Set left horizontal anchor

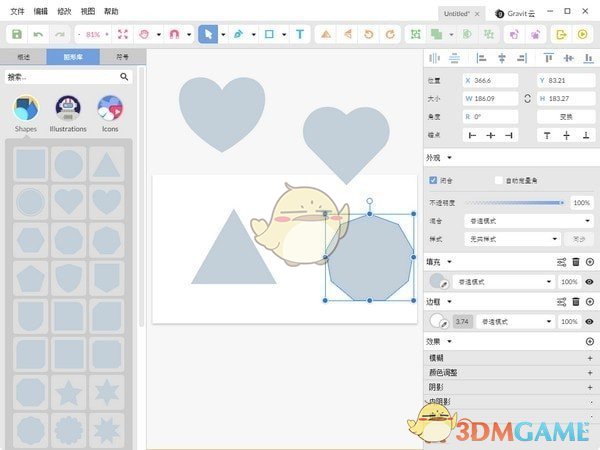[472, 135]
